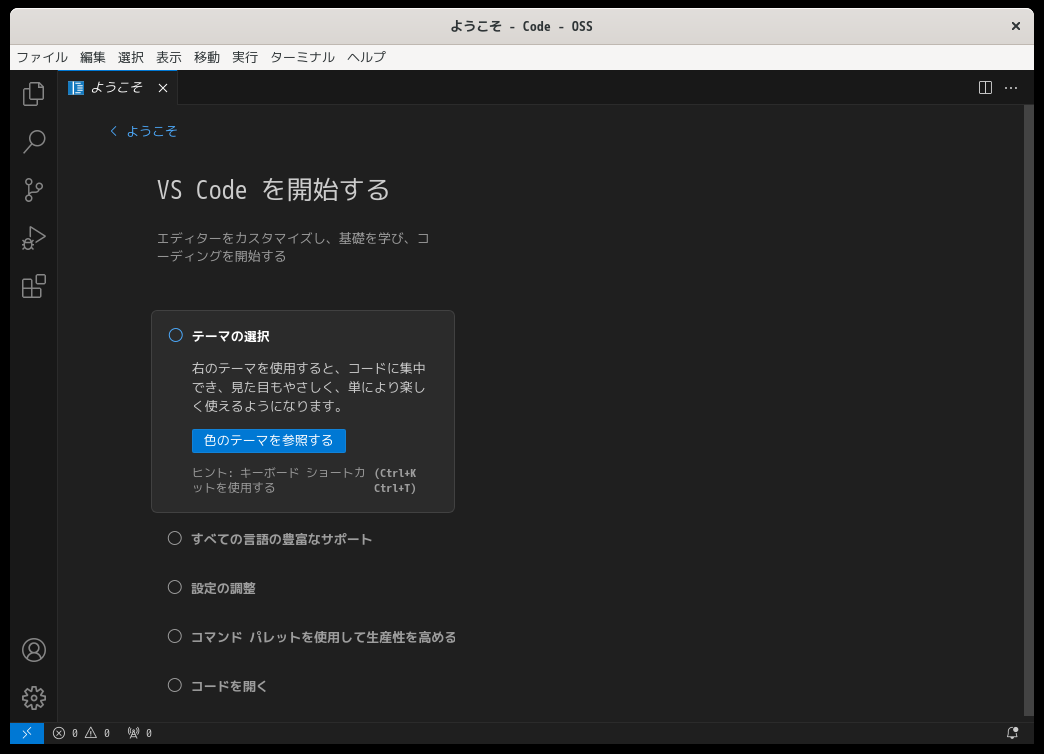Open the ファイル menu
The image size is (1044, 754).
pyautogui.click(x=42, y=57)
